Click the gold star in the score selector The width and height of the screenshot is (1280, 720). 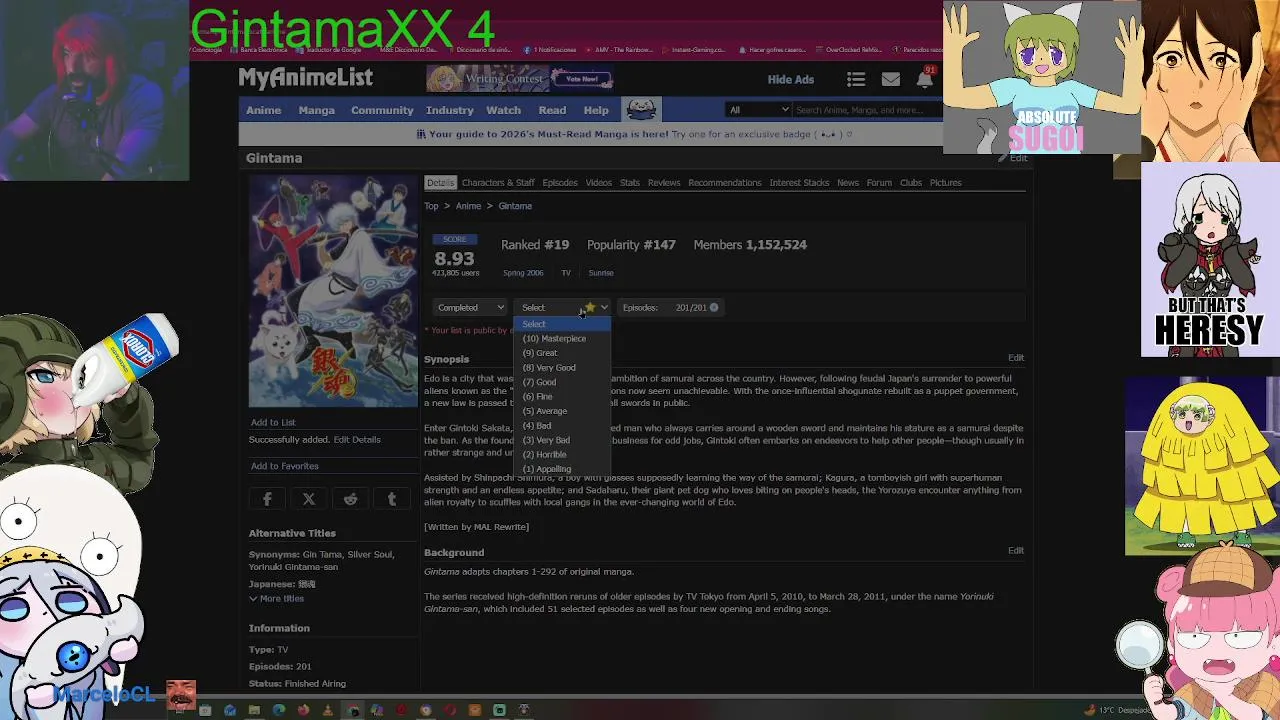(x=590, y=307)
